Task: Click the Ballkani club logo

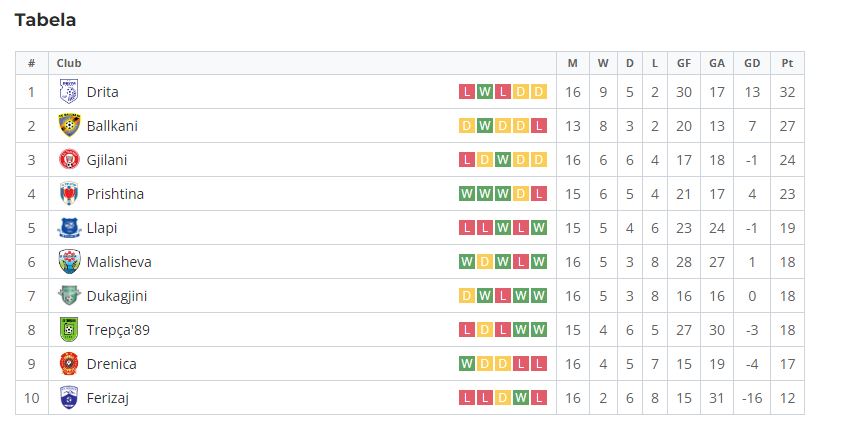Action: coord(69,125)
